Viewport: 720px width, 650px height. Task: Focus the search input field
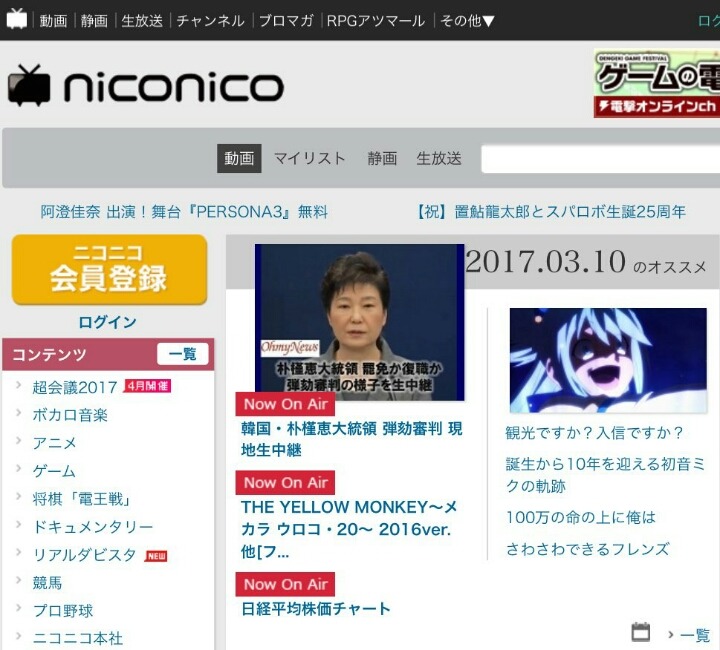tap(600, 159)
